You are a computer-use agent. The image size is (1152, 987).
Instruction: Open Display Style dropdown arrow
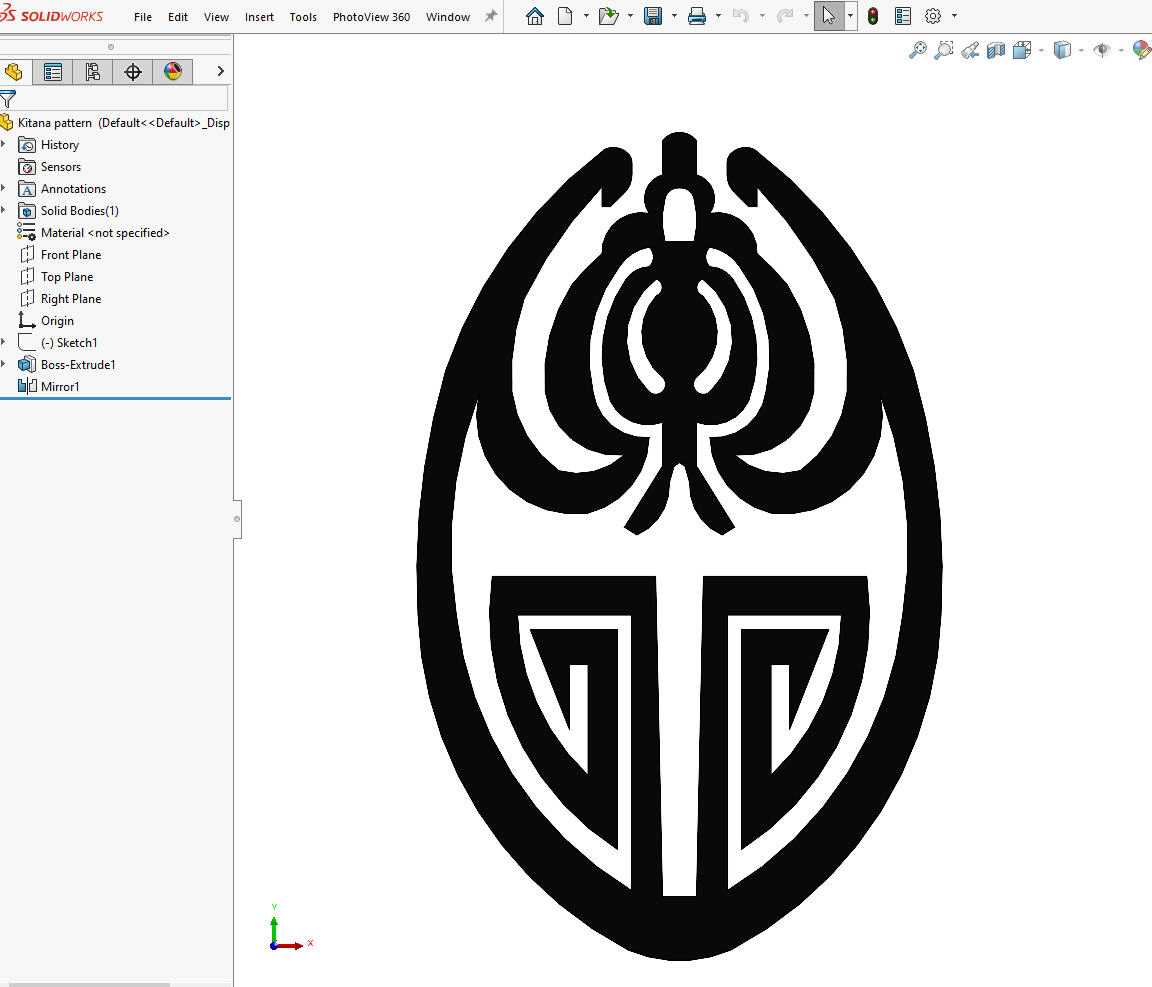pos(1081,50)
